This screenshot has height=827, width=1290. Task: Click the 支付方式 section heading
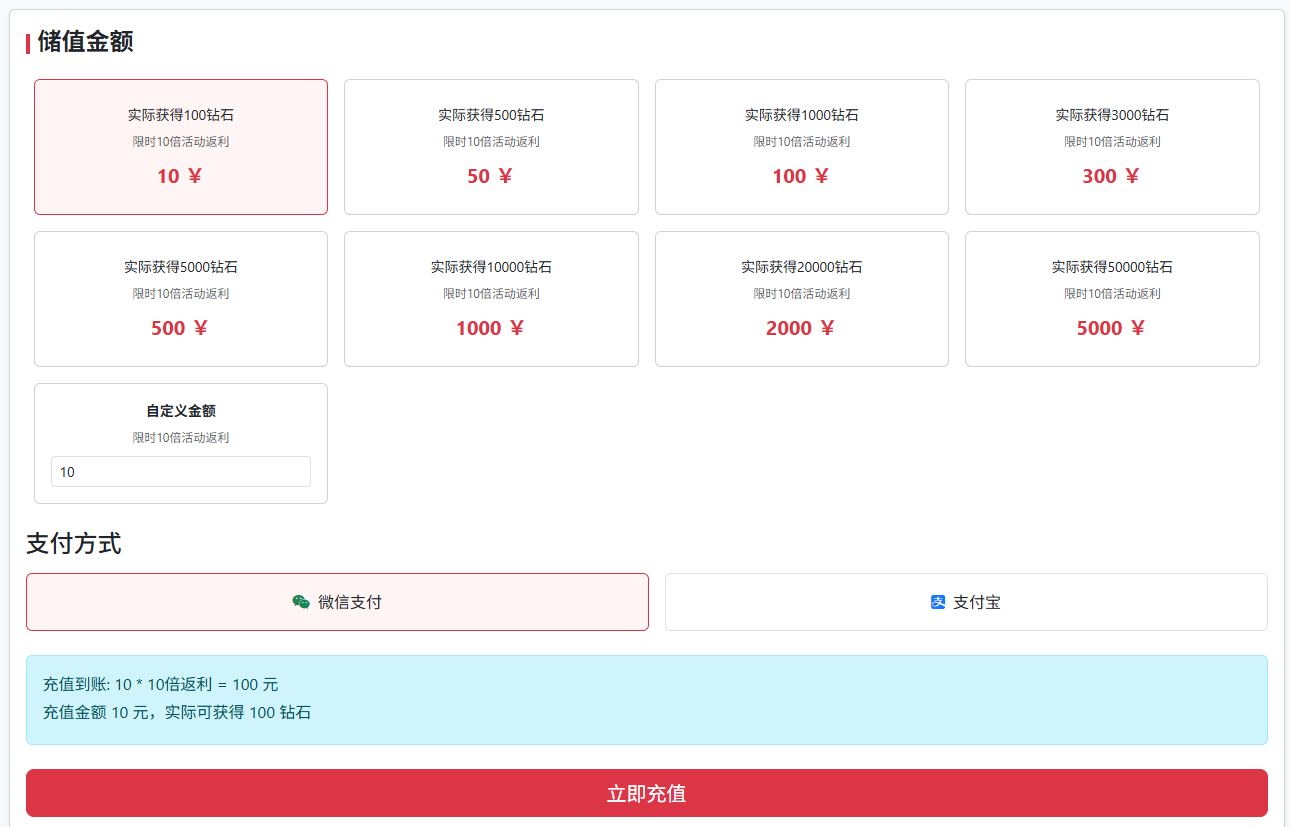point(74,544)
